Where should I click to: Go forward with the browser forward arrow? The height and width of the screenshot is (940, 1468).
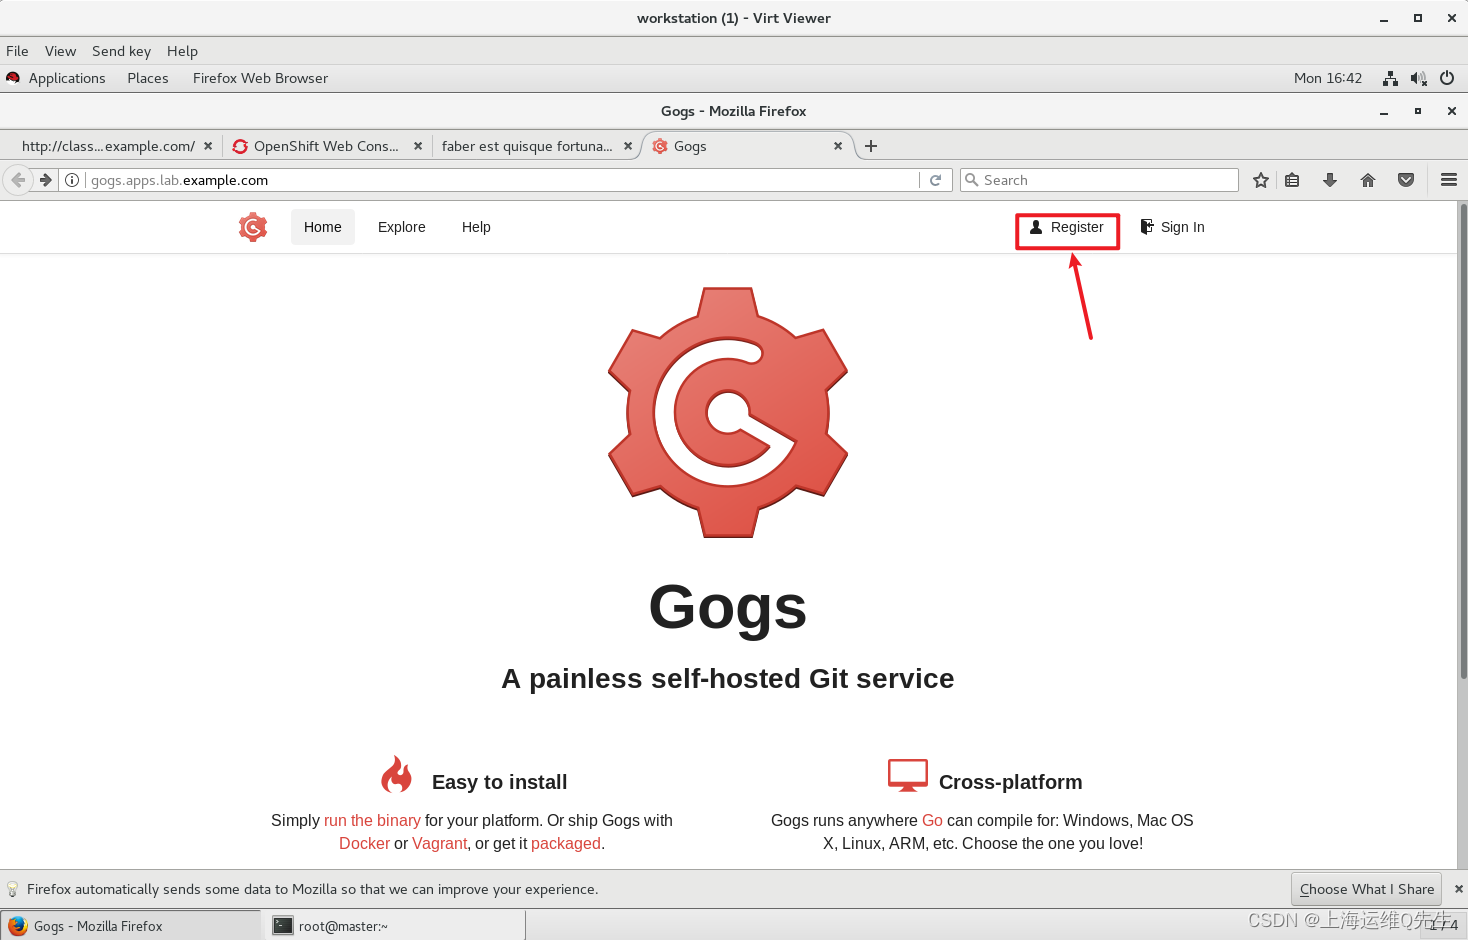(45, 180)
